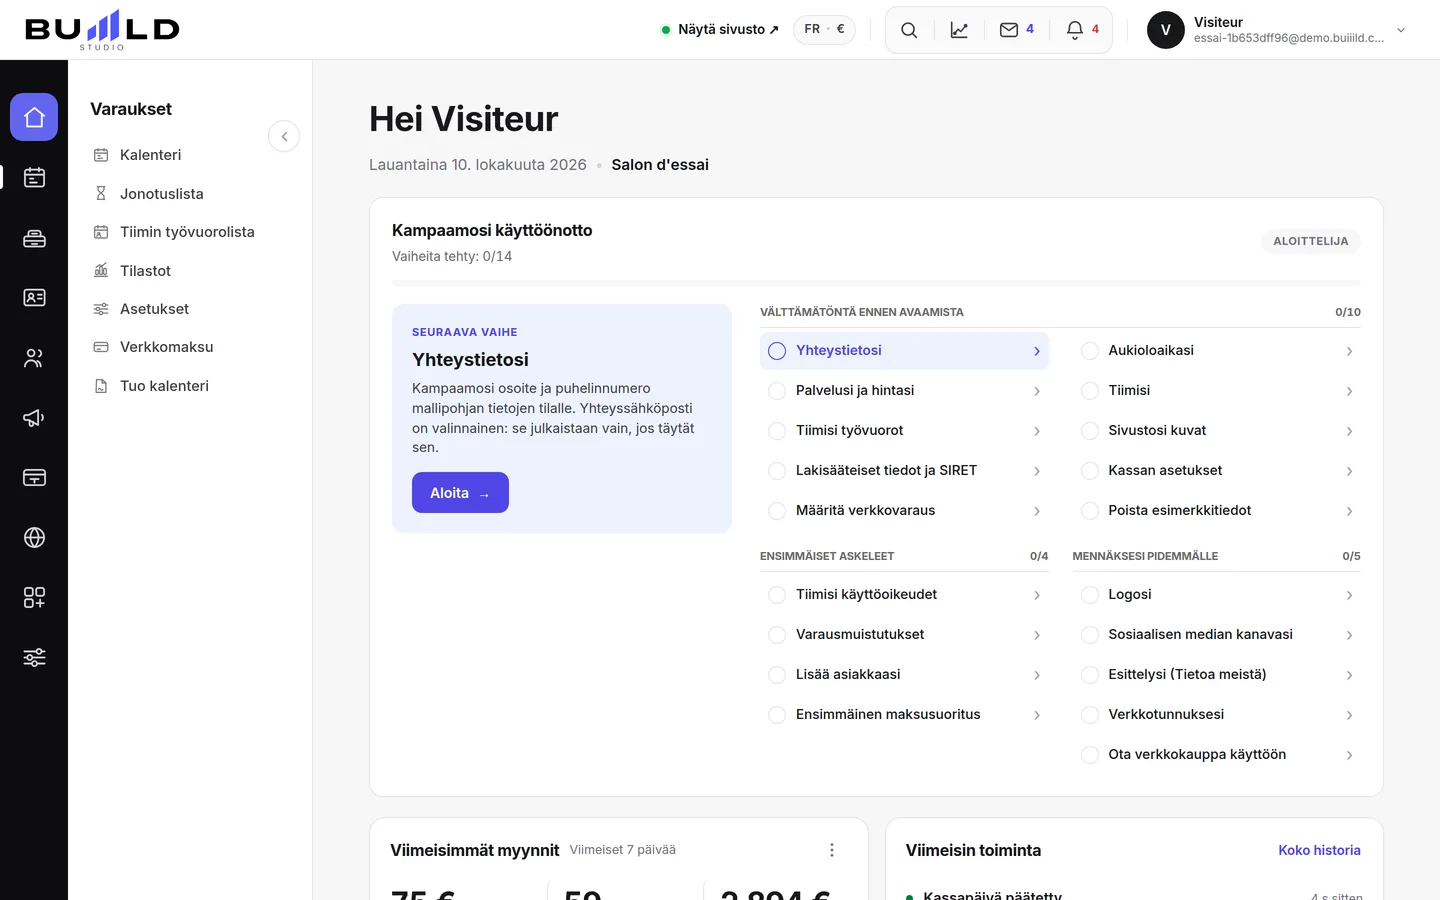The image size is (1440, 900).
Task: Expand the Määritä verkkovaraus chevron
Action: 1037,511
